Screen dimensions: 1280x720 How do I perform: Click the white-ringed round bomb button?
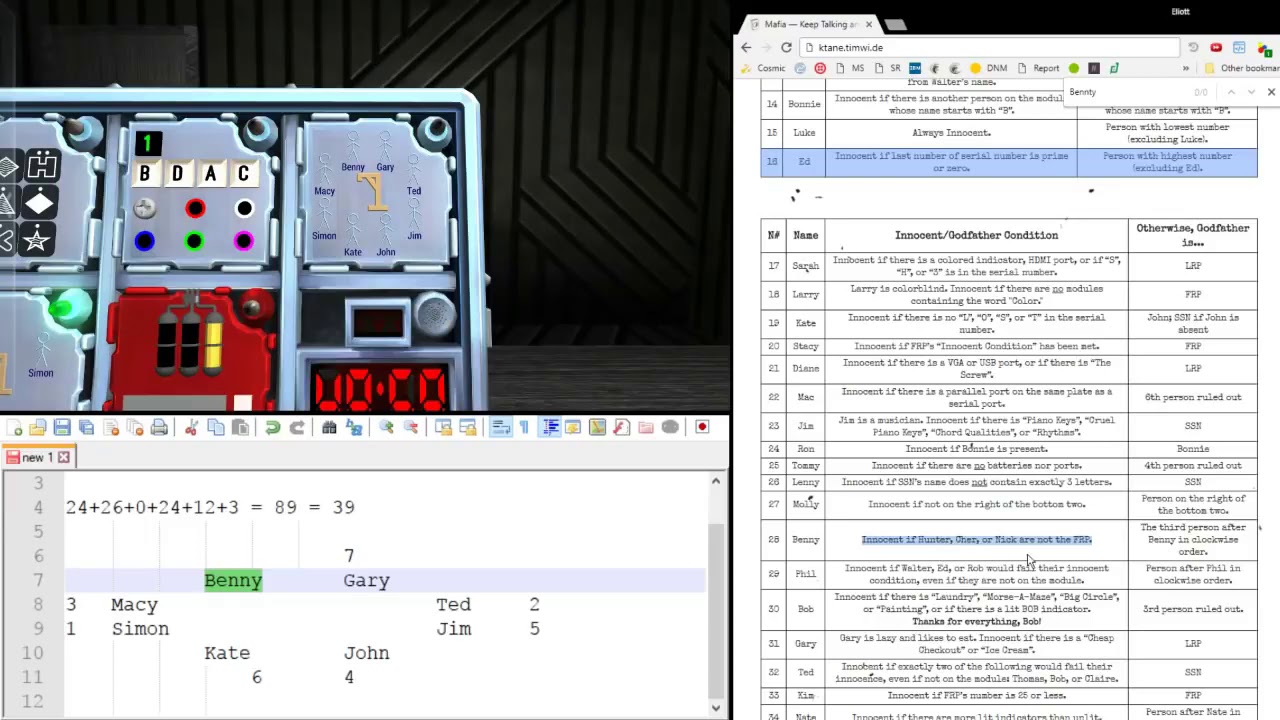(x=244, y=209)
